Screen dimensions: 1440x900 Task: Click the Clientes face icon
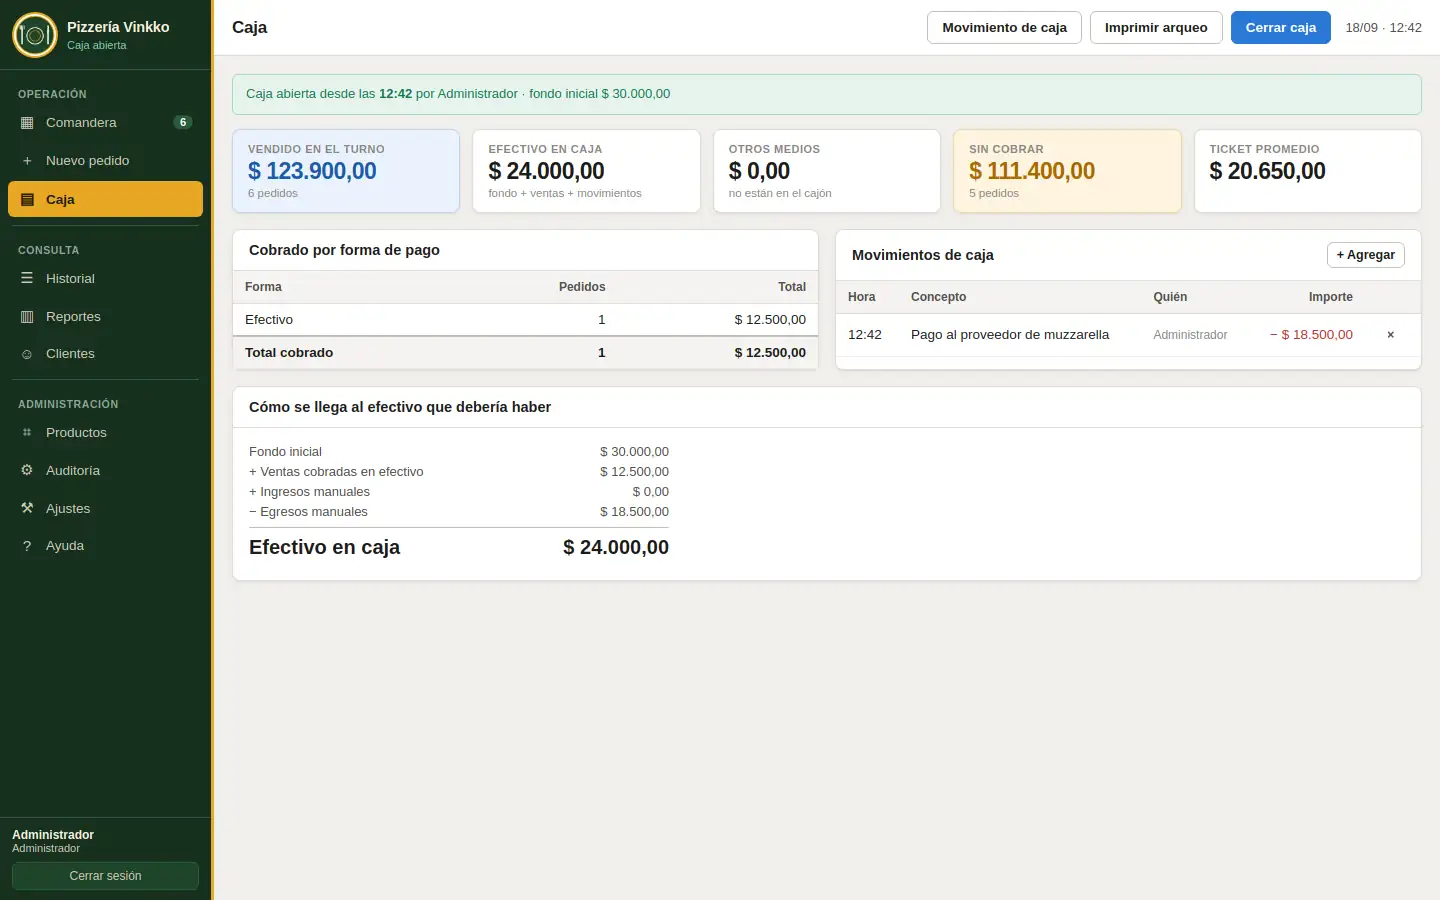click(27, 354)
